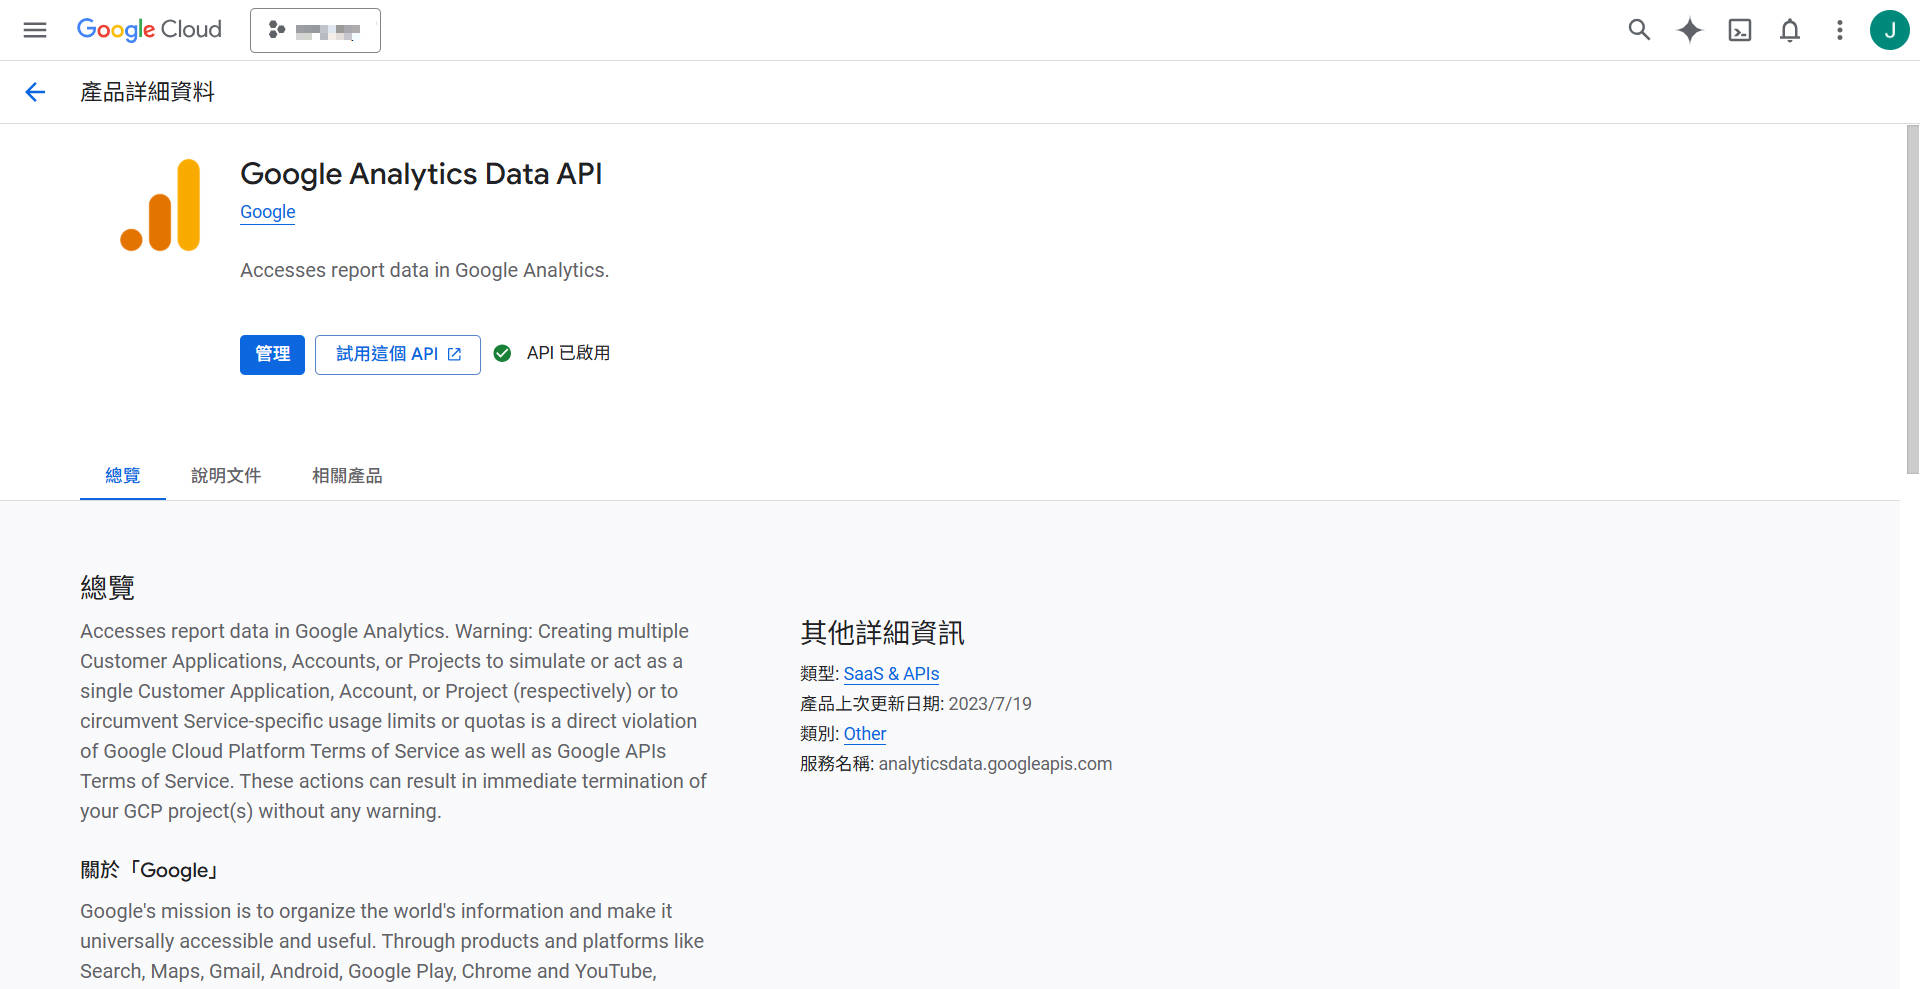
Task: Open the more options three-dot menu
Action: pyautogui.click(x=1840, y=30)
